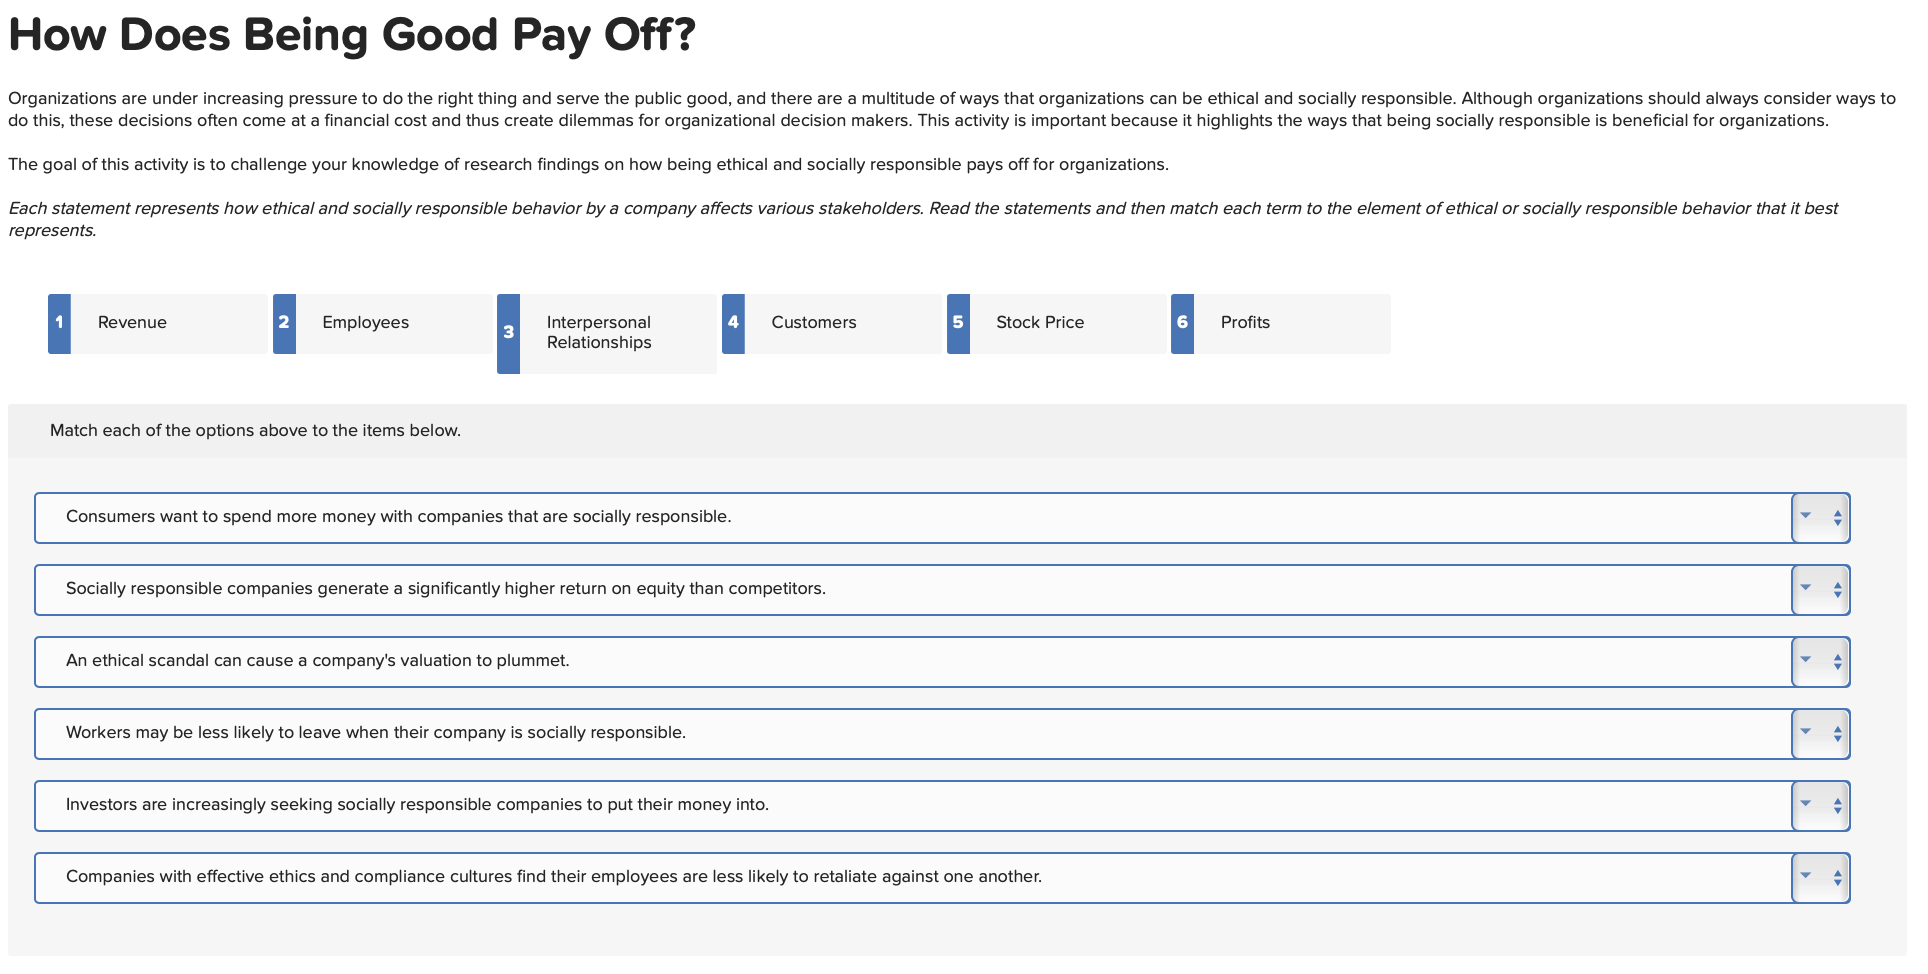Select the Profits term option

click(1243, 322)
